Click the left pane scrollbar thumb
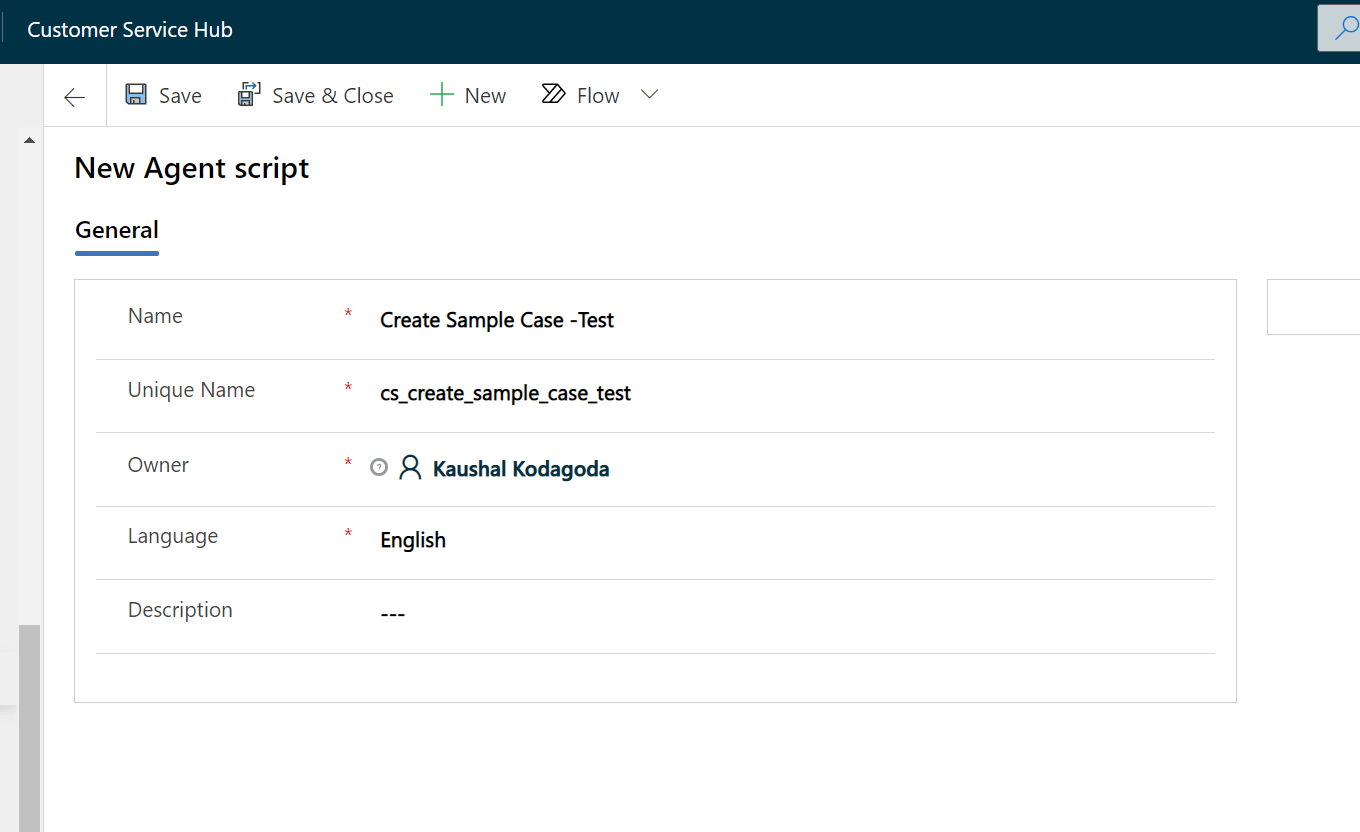This screenshot has height=832, width=1360. click(x=29, y=728)
